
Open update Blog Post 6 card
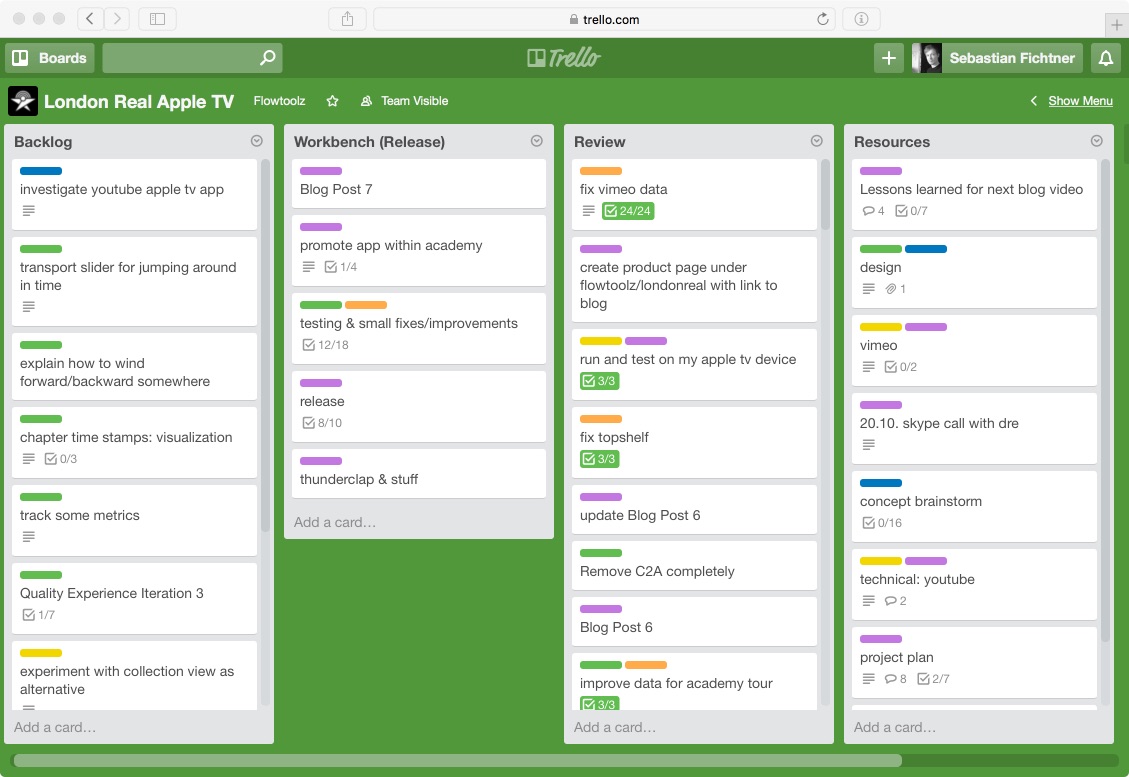point(694,509)
